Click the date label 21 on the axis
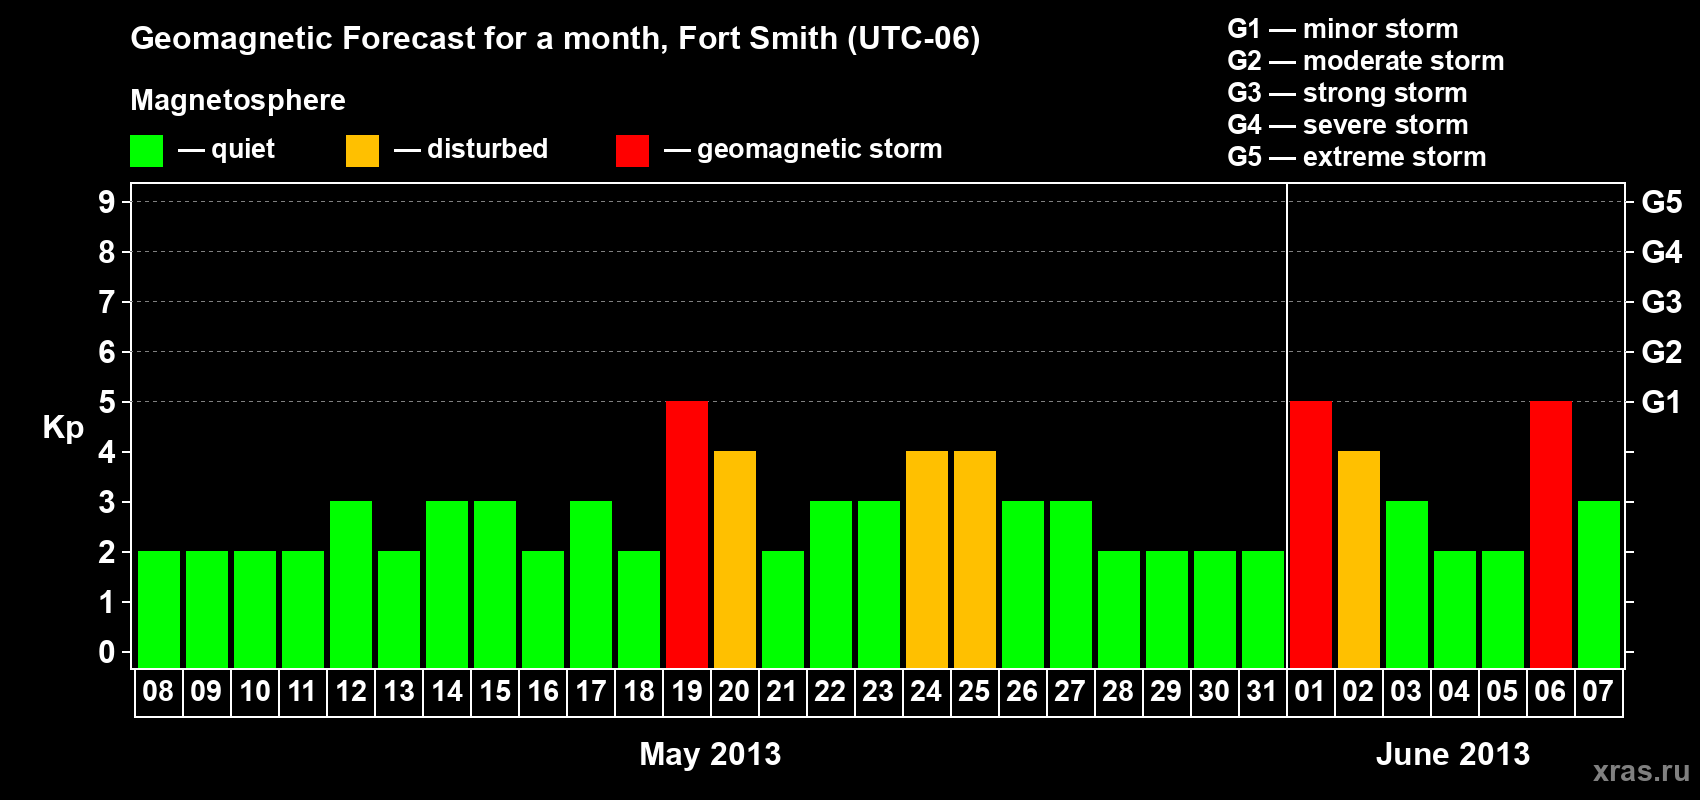This screenshot has width=1700, height=800. tap(783, 692)
